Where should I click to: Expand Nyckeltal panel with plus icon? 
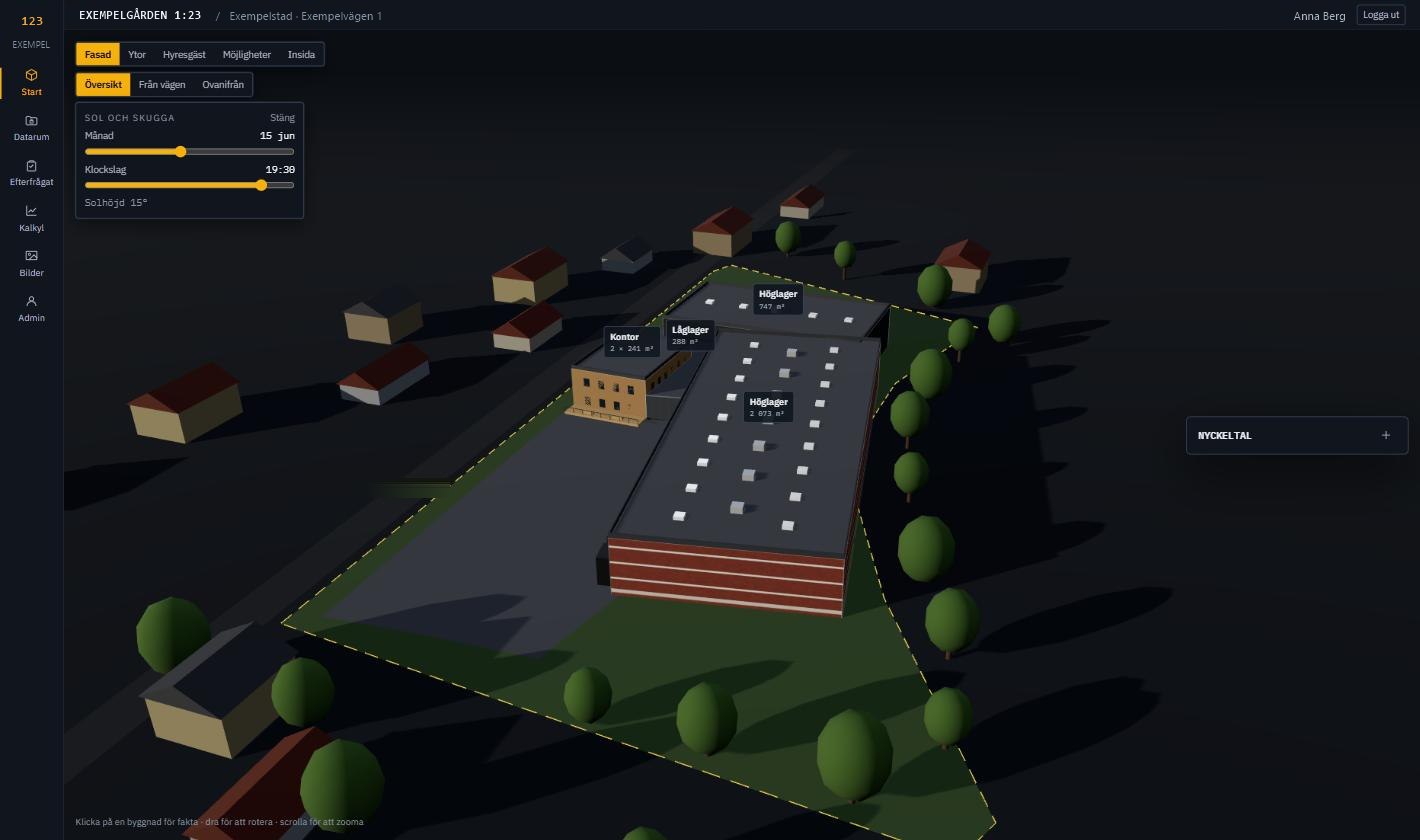[1385, 435]
